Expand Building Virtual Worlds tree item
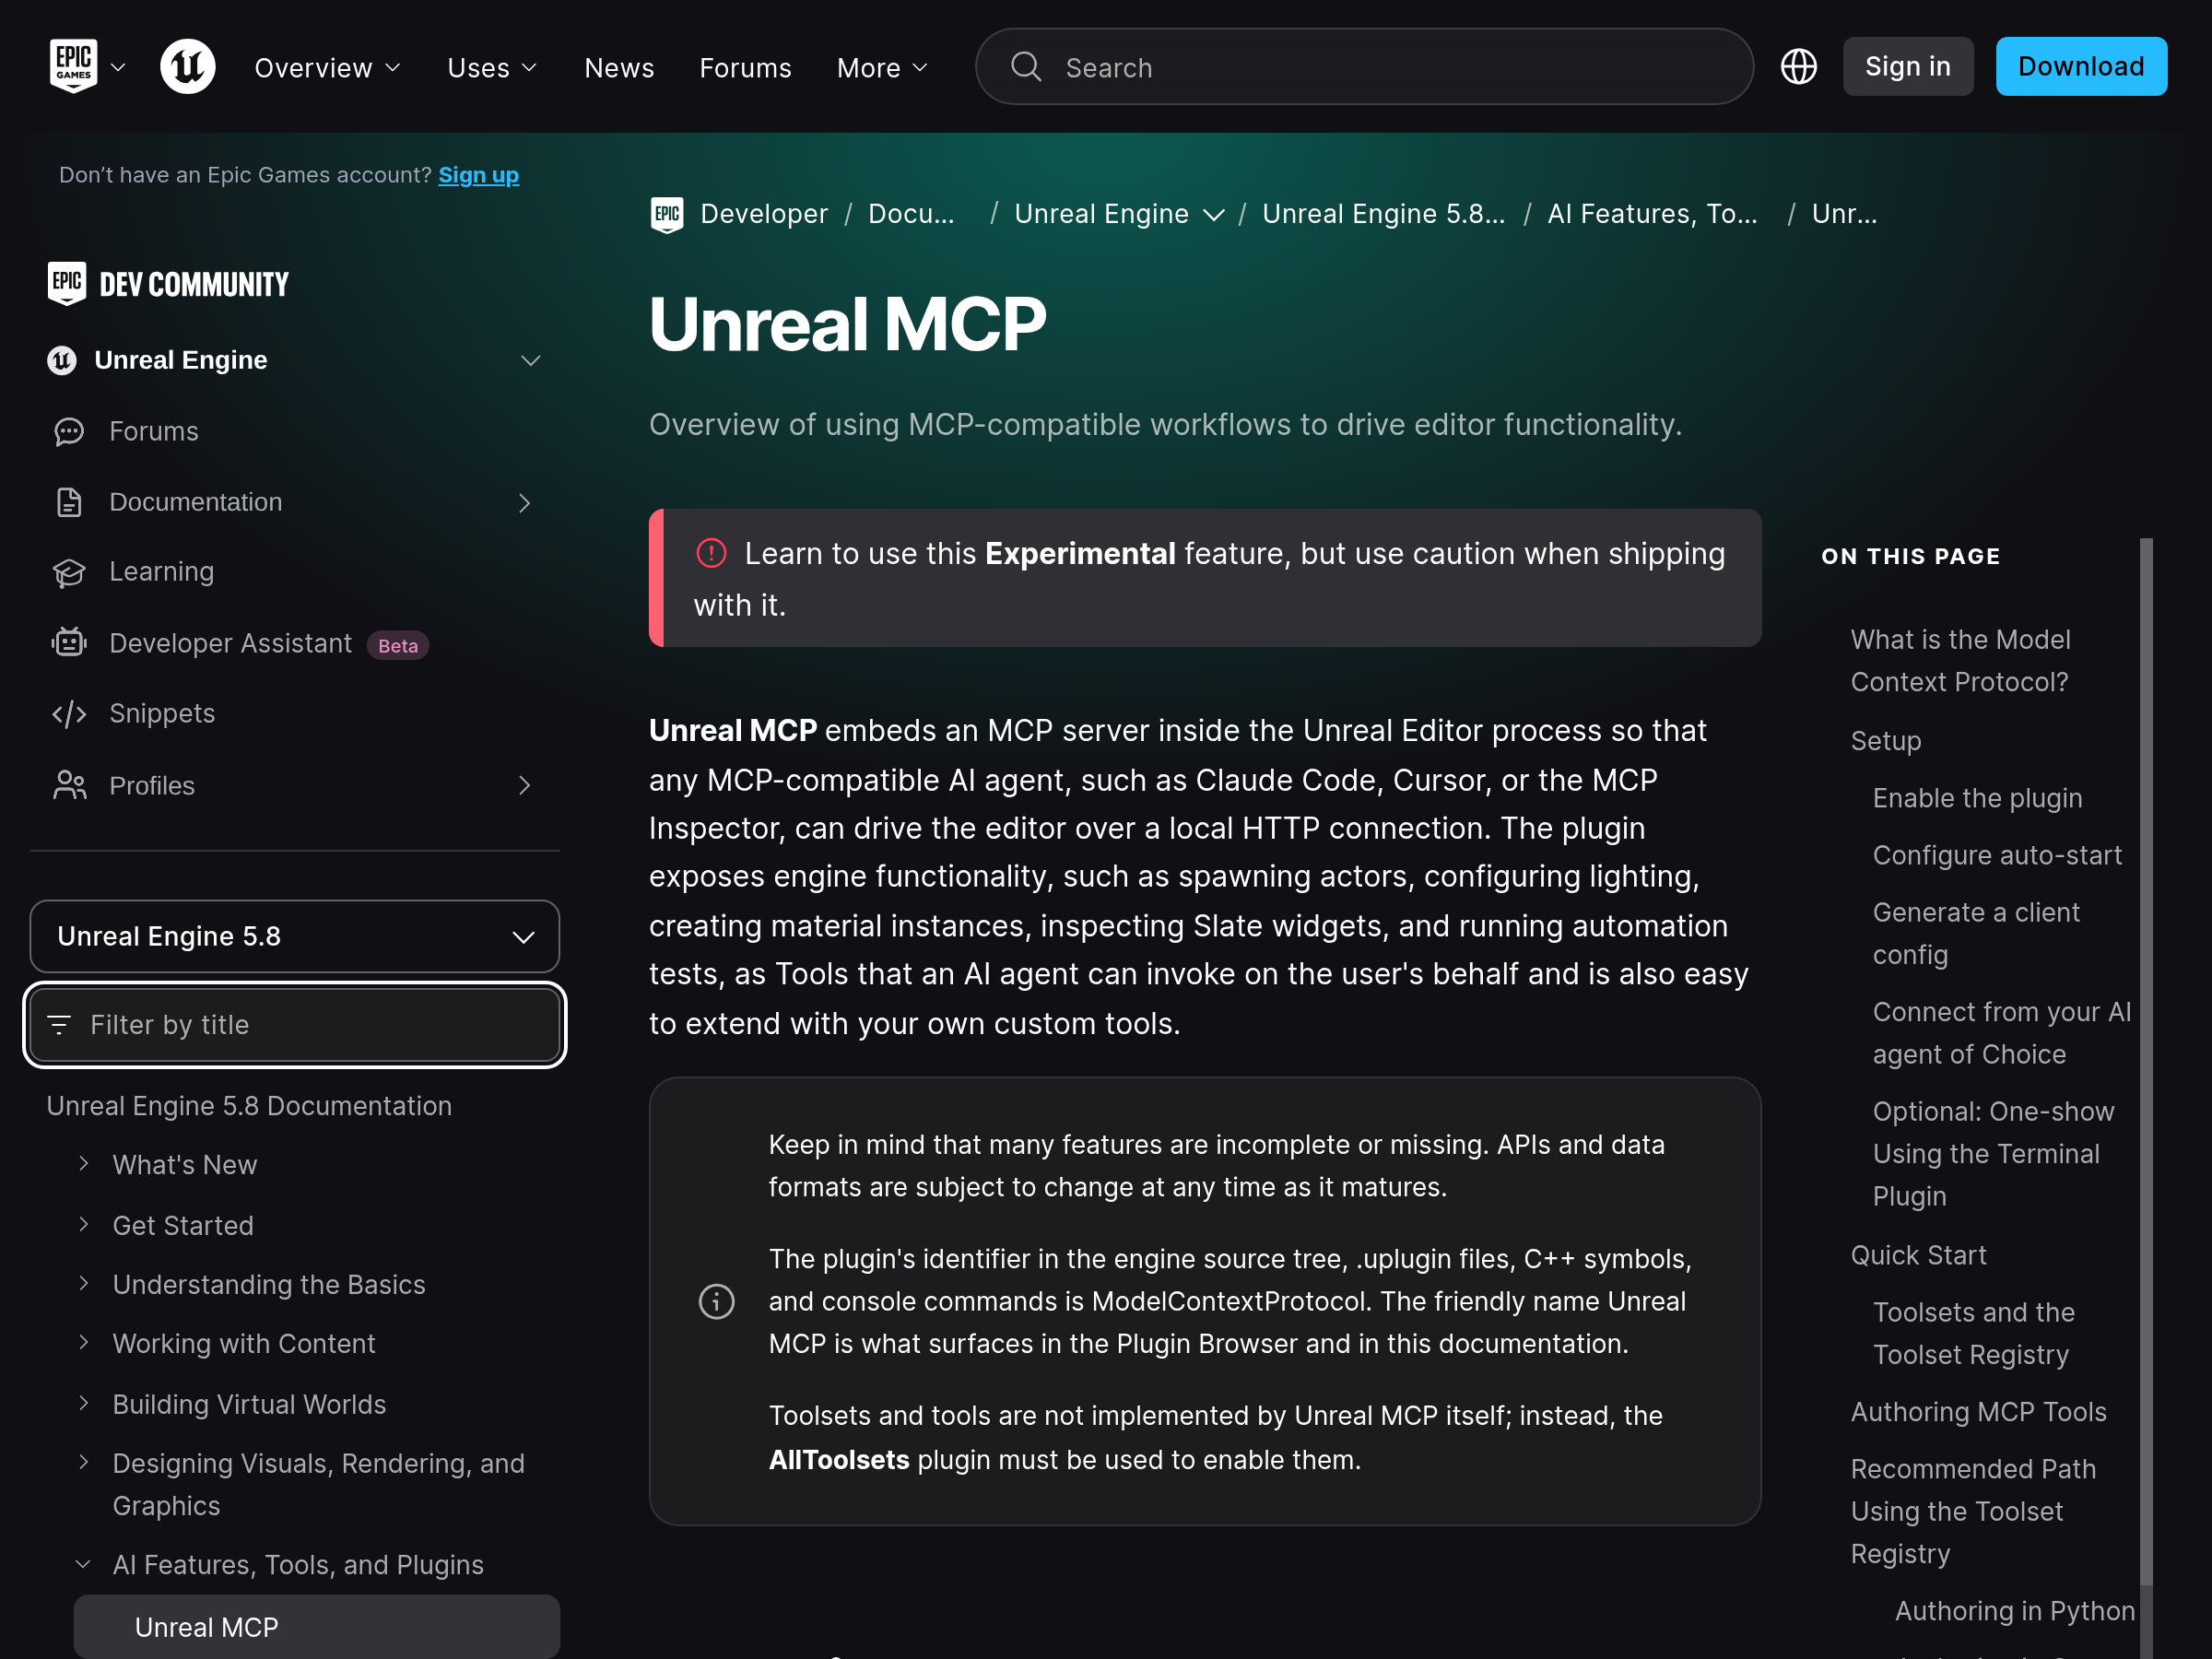 (84, 1404)
